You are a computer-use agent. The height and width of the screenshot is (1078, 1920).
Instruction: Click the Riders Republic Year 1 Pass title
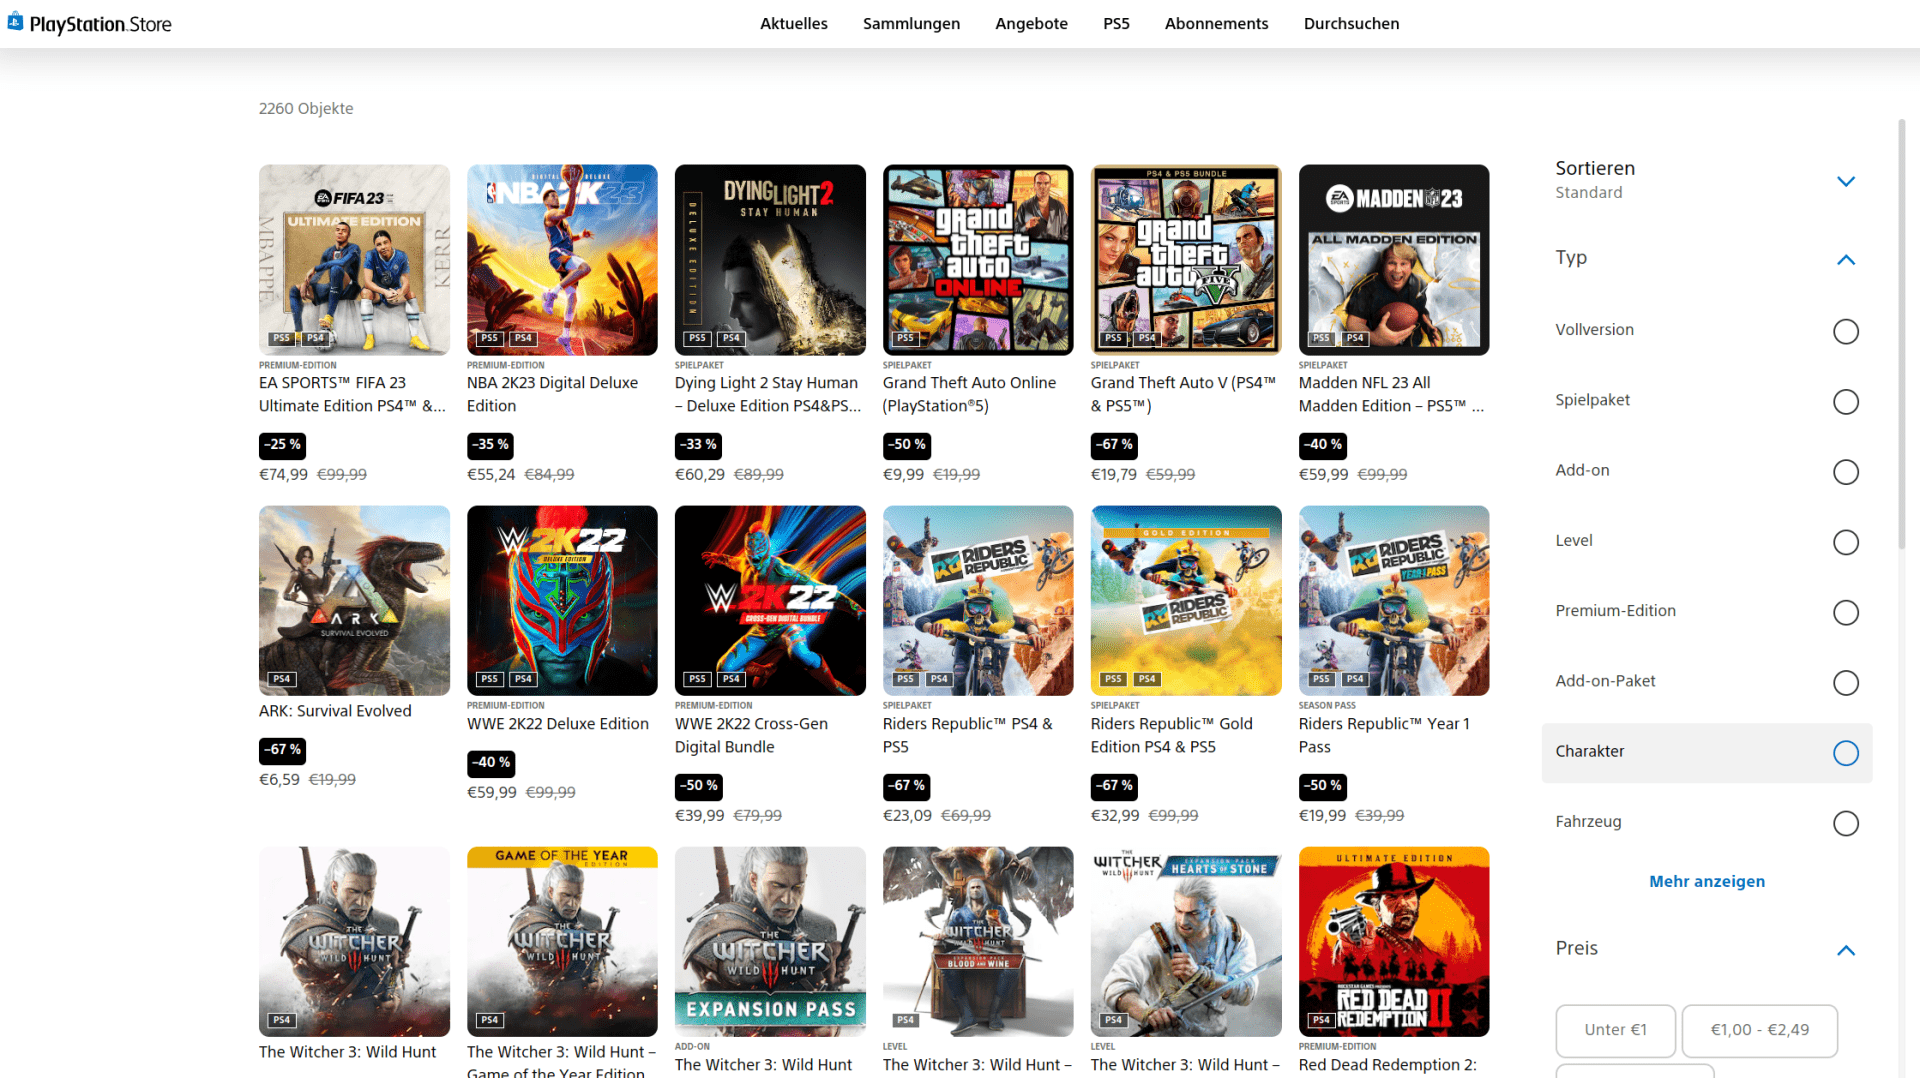tap(1384, 735)
